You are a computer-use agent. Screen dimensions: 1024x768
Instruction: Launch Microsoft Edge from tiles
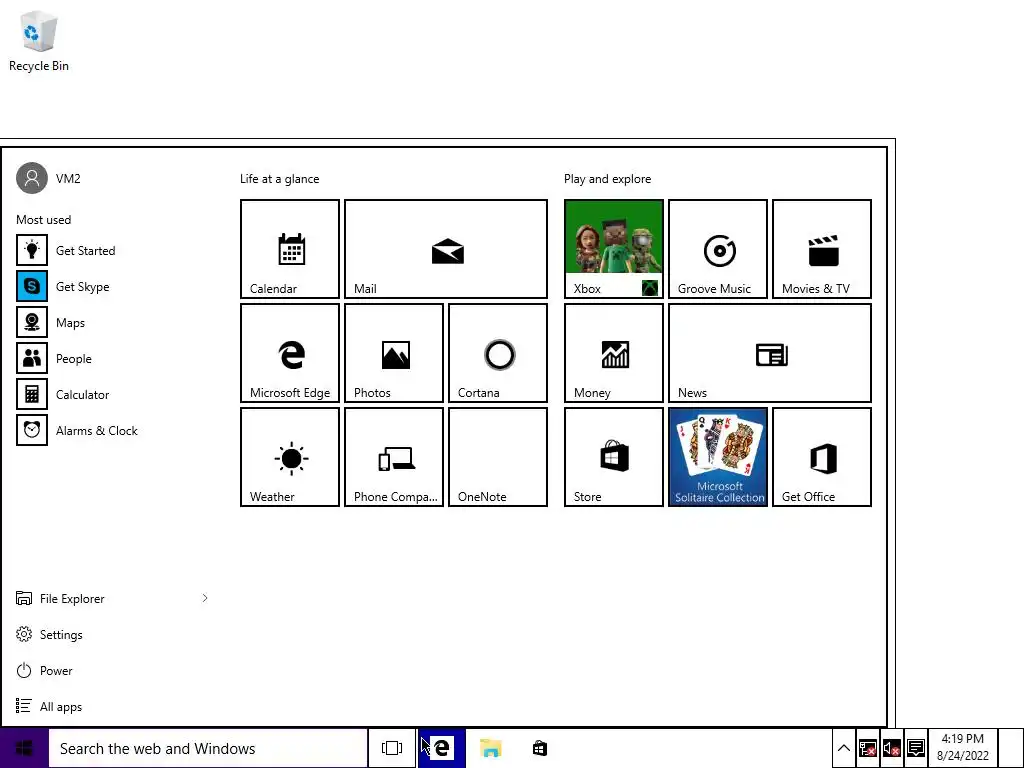pyautogui.click(x=290, y=353)
